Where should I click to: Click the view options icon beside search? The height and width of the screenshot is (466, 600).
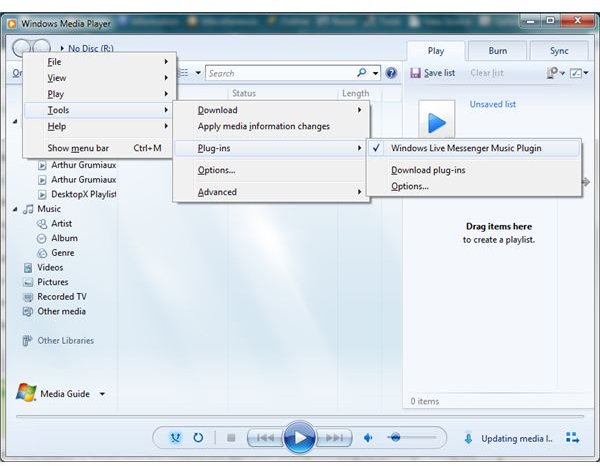(x=184, y=72)
